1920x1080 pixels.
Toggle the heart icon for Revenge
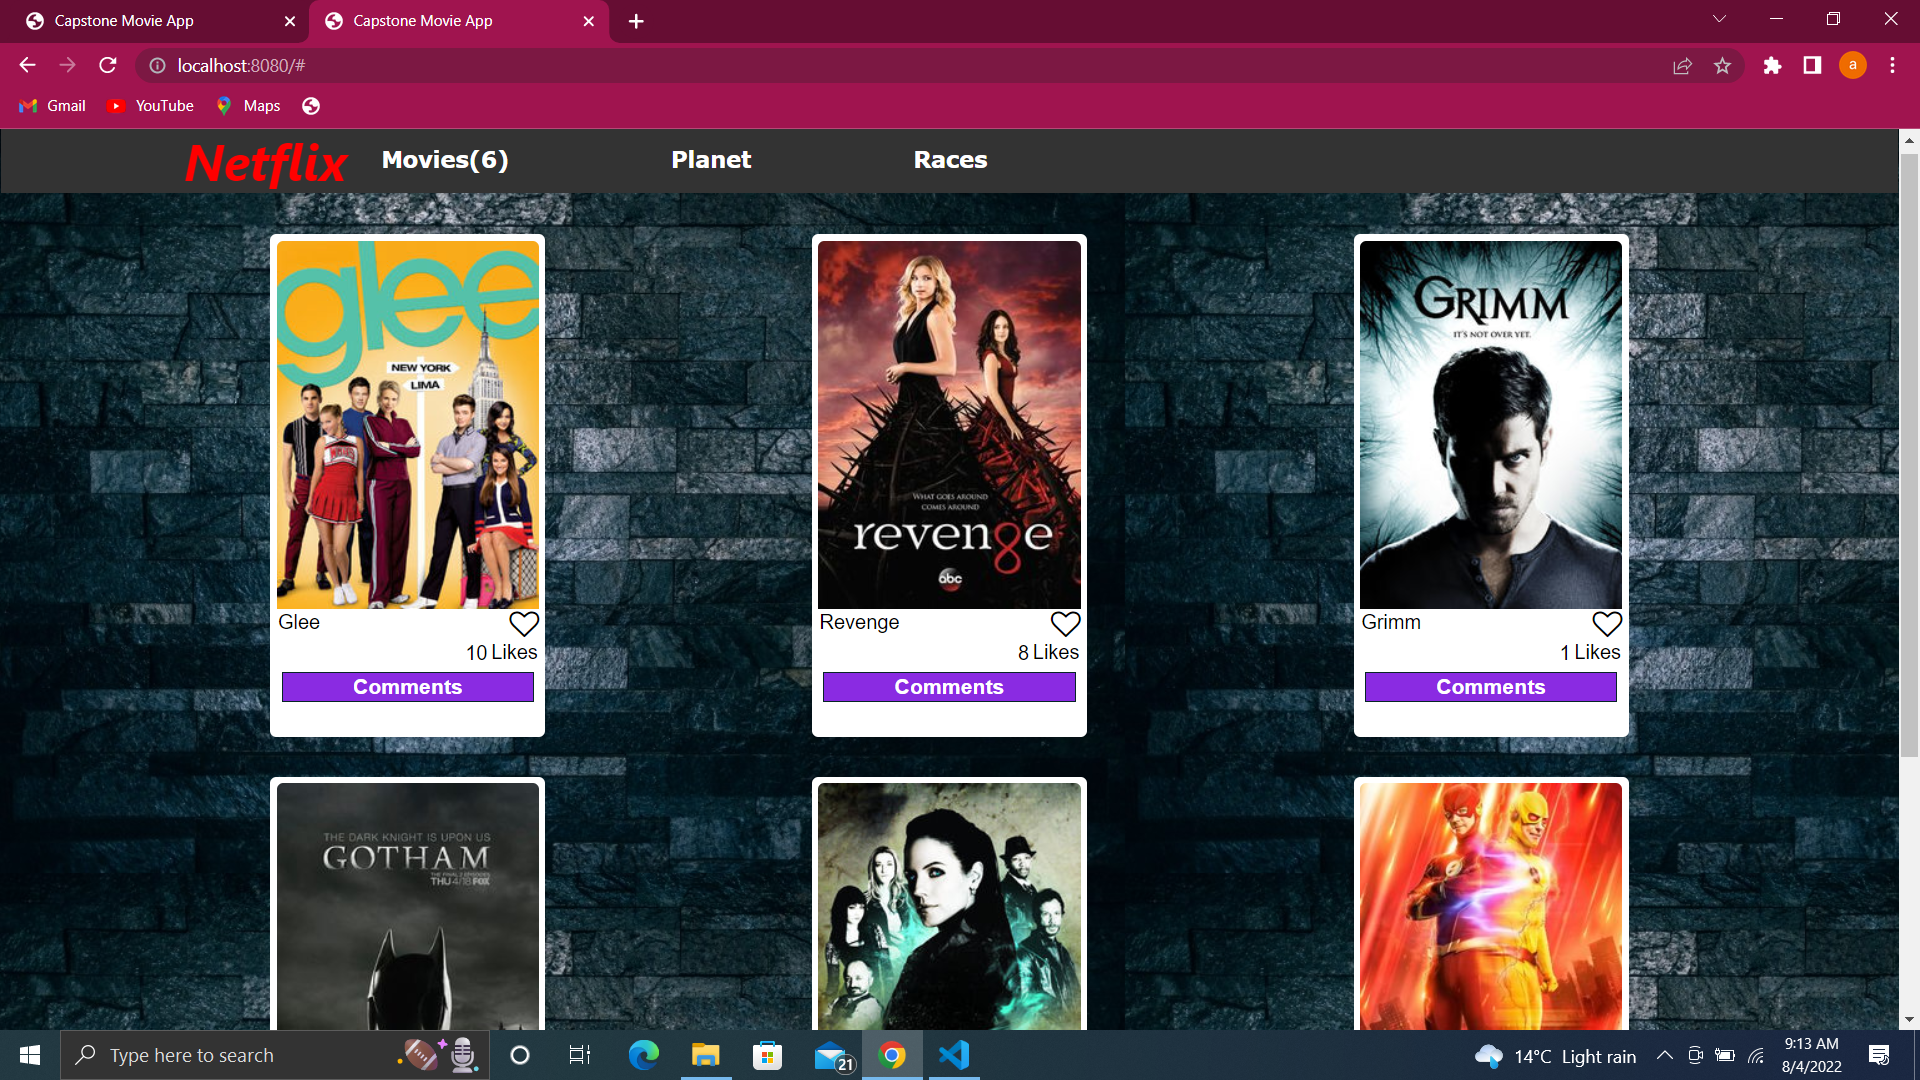[x=1065, y=624]
